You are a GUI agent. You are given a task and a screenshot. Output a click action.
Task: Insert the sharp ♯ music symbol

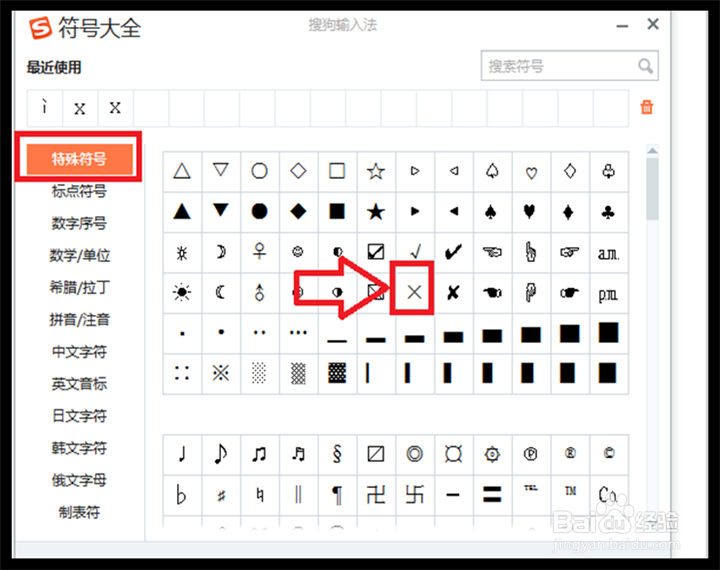pos(221,496)
